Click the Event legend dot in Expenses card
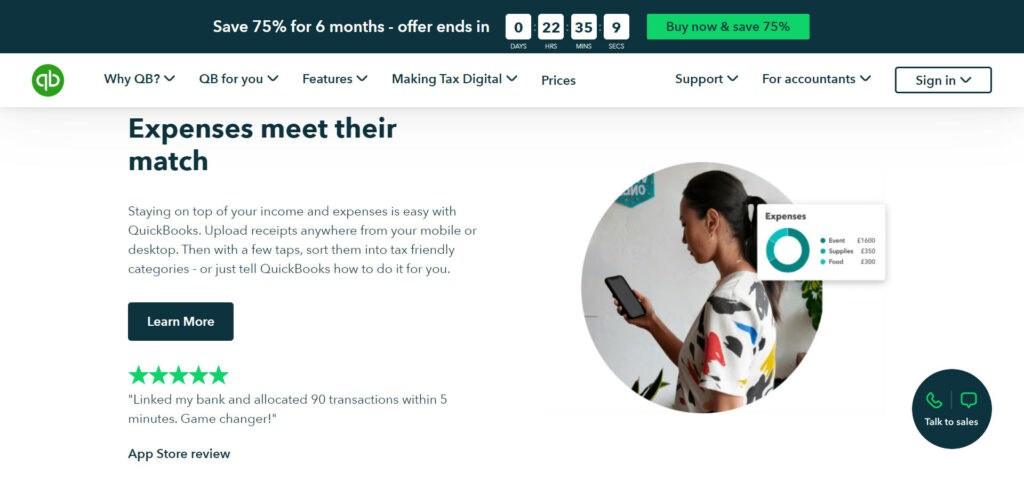The width and height of the screenshot is (1024, 481). (x=823, y=241)
